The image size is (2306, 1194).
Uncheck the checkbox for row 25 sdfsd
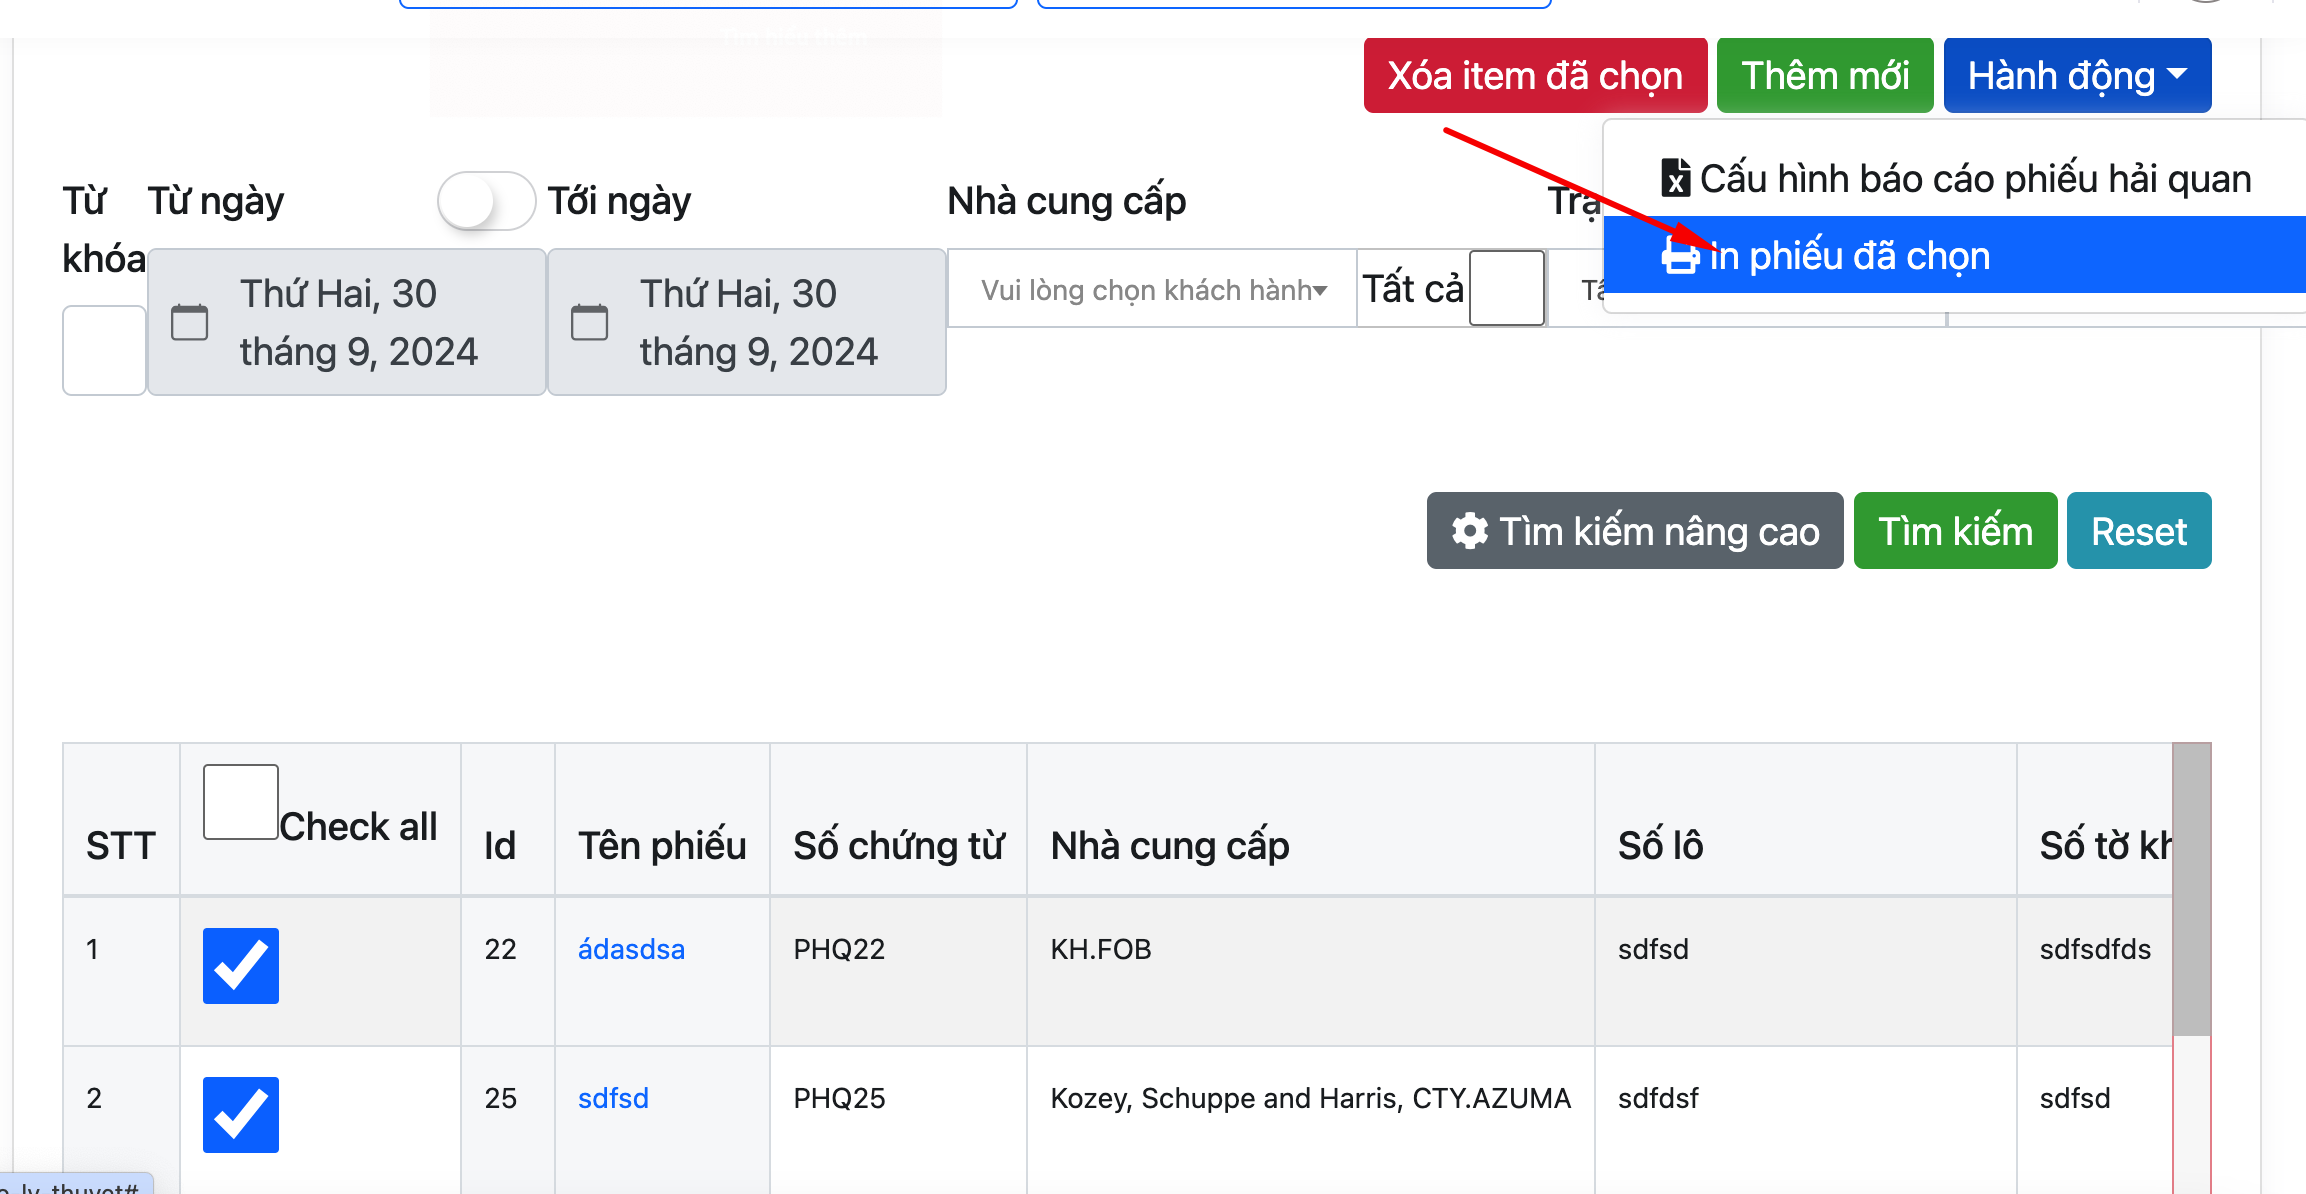(x=240, y=1114)
